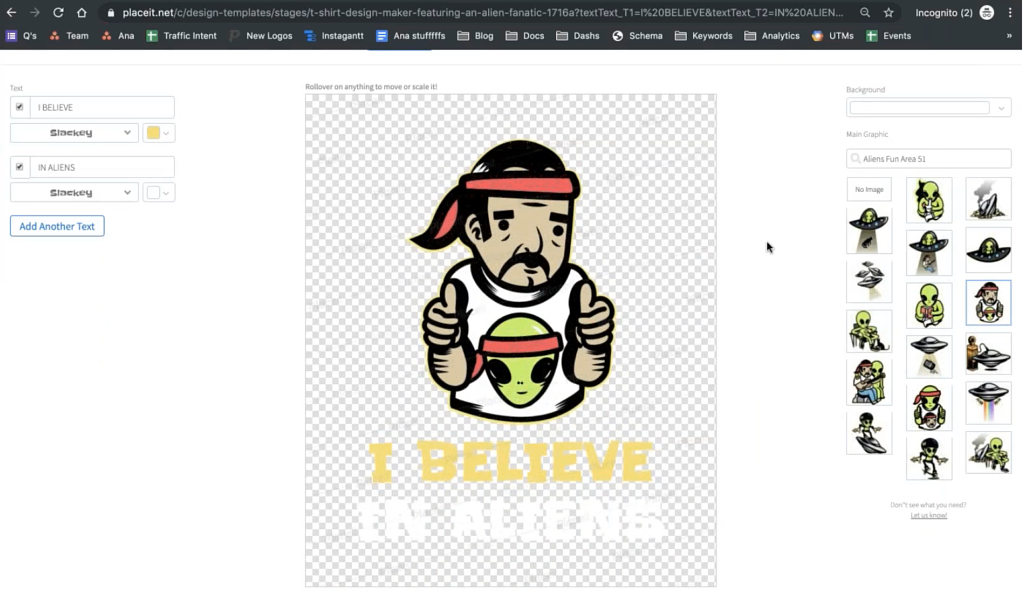The height and width of the screenshot is (596, 1024).
Task: Click the browser home icon
Action: point(83,13)
